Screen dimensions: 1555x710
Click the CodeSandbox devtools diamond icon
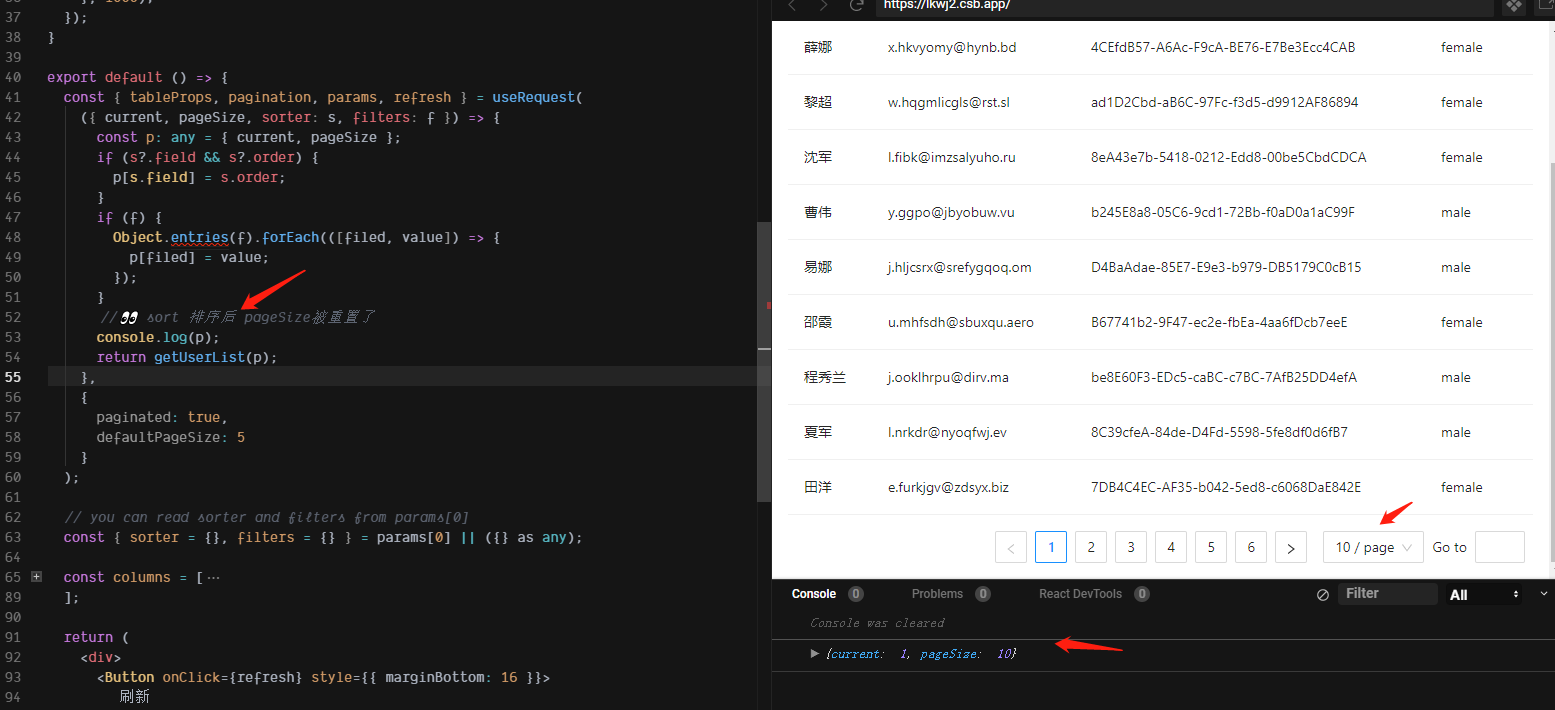pos(1514,7)
